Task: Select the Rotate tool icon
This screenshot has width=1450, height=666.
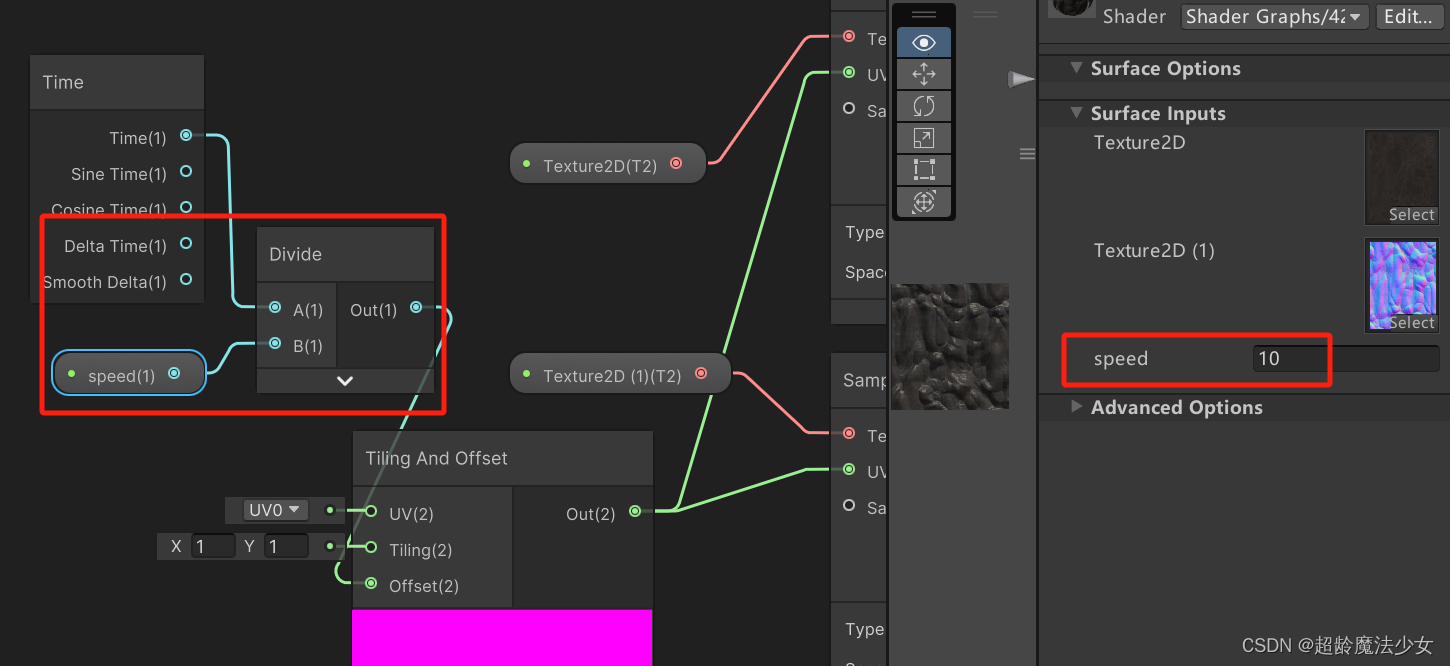Action: [922, 105]
